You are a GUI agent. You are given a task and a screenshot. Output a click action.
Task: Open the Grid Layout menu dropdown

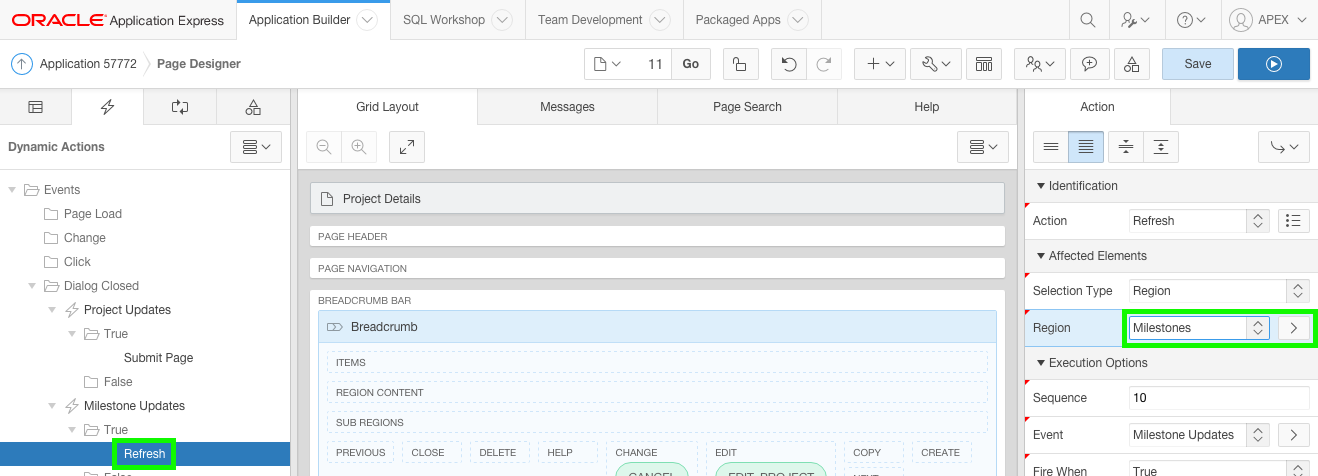tap(982, 147)
